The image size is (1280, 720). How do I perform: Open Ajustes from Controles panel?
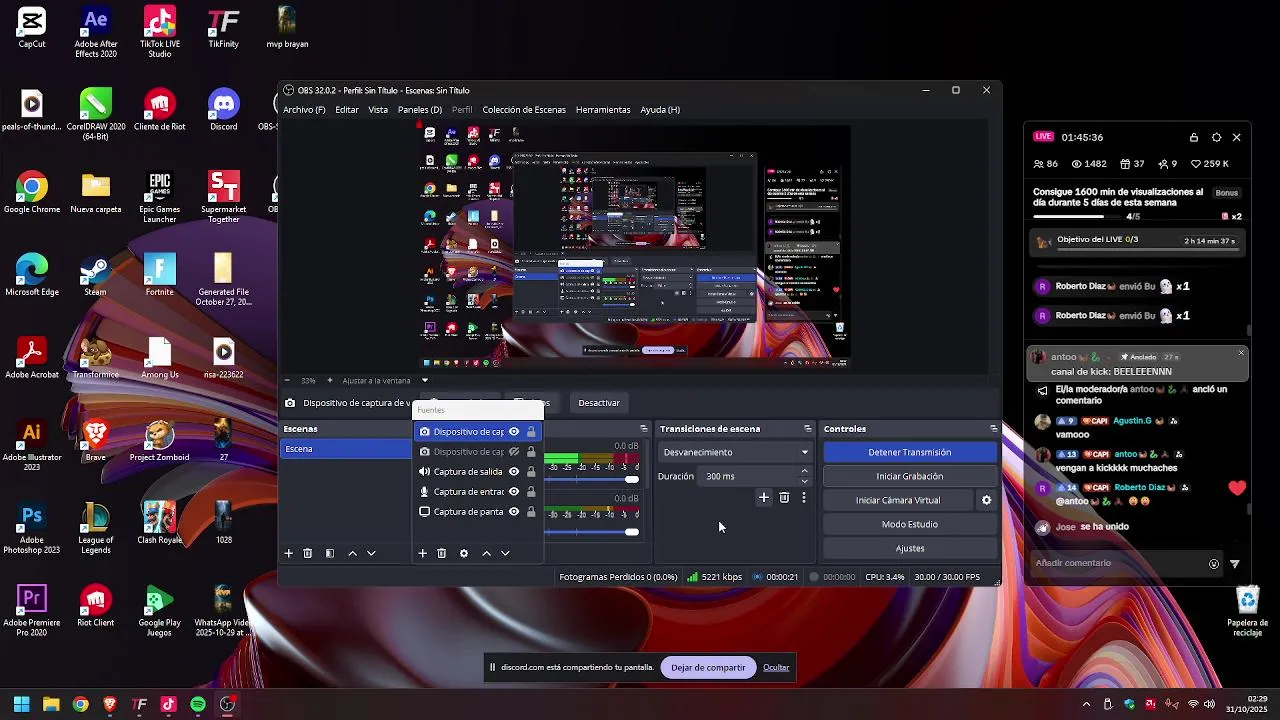910,548
